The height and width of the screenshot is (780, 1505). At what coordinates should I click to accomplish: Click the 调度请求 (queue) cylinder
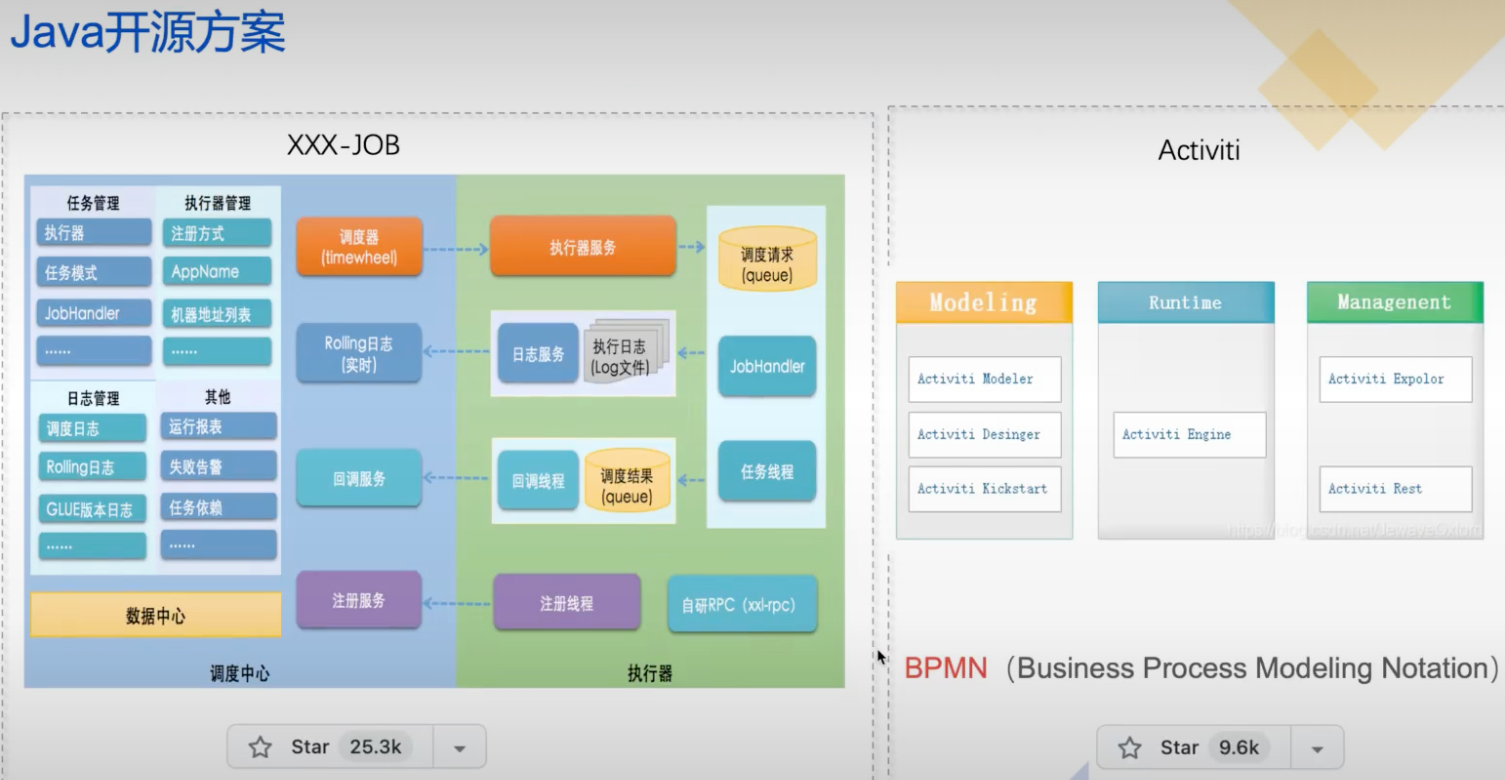(x=767, y=259)
